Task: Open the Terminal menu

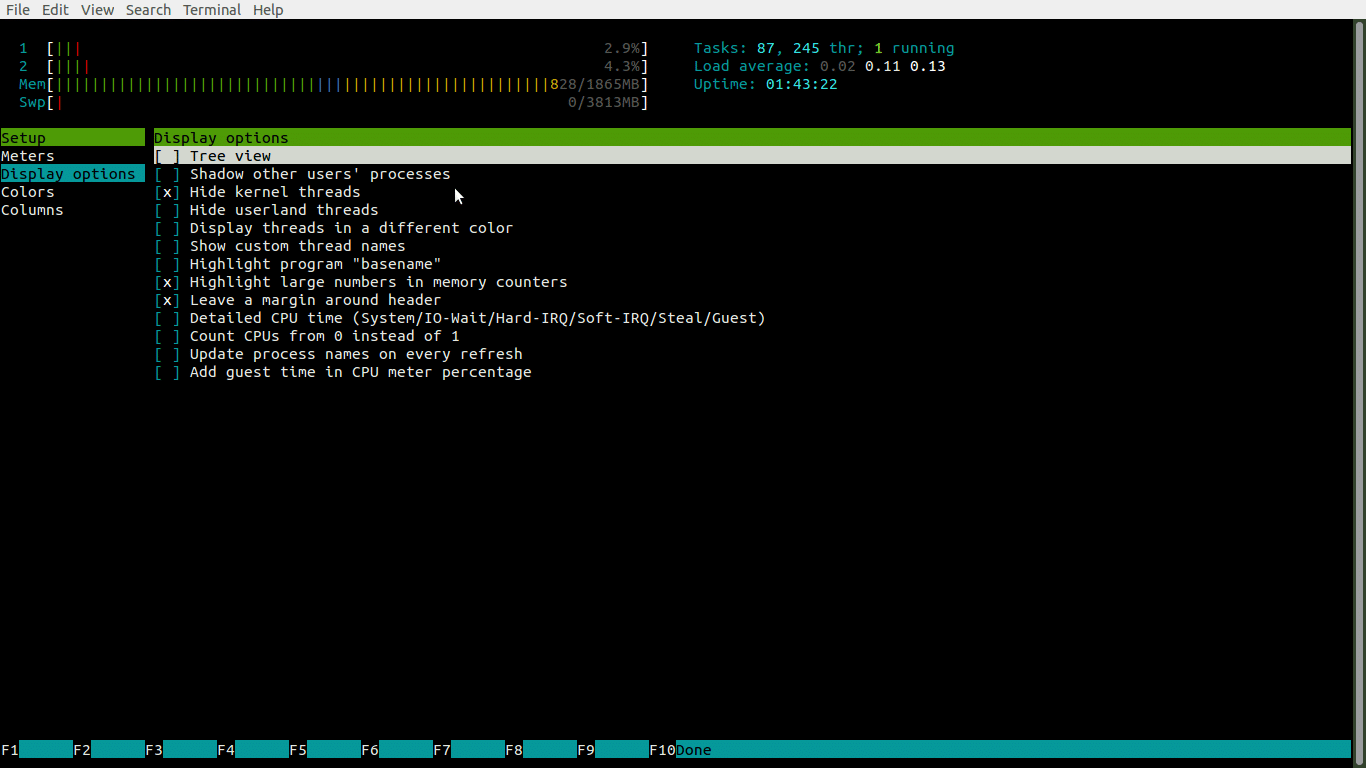Action: pyautogui.click(x=212, y=10)
